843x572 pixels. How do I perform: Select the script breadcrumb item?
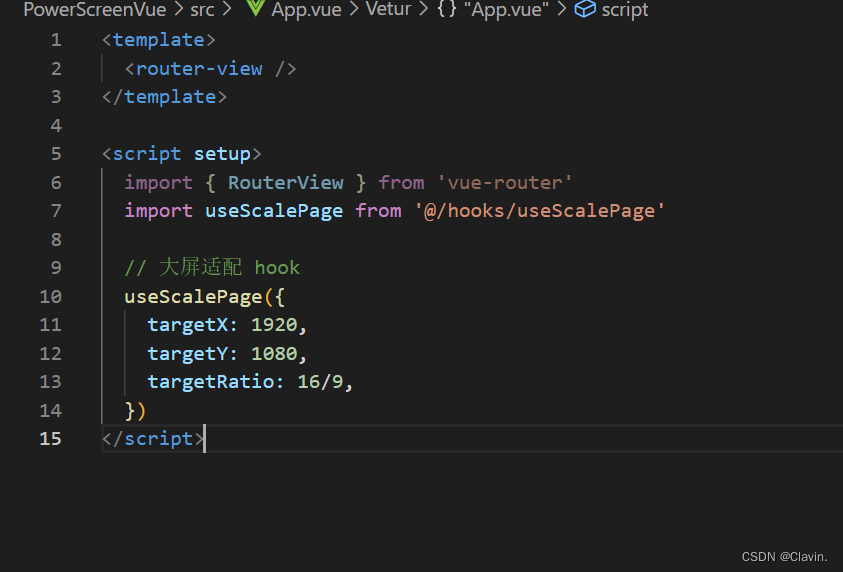tap(625, 10)
